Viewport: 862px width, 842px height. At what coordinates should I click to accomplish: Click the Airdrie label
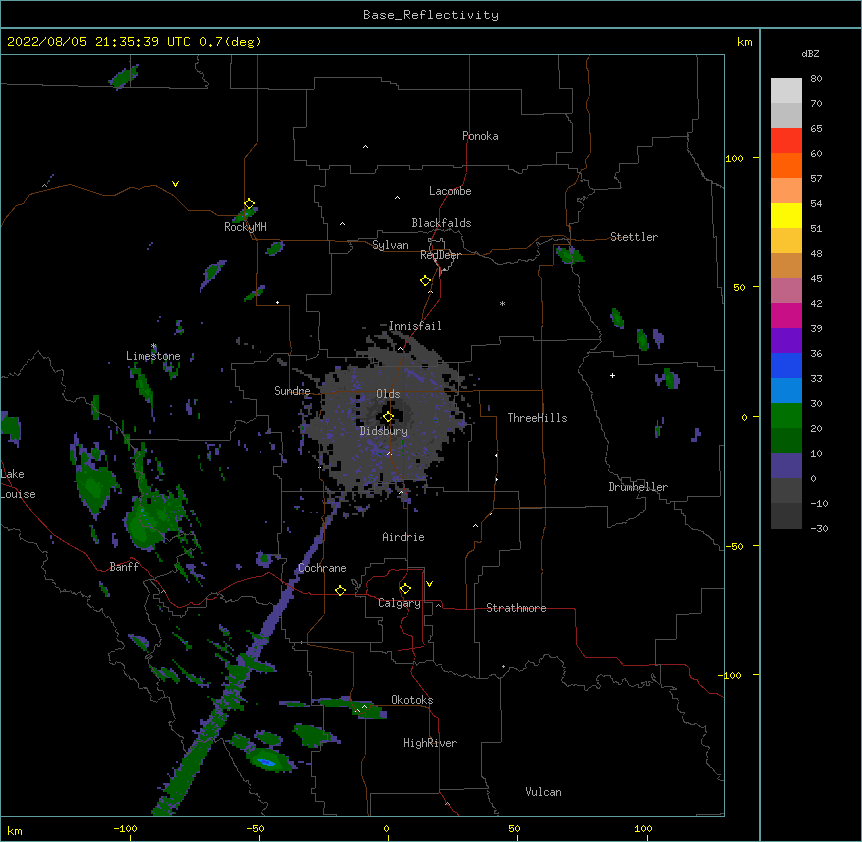[x=403, y=537]
